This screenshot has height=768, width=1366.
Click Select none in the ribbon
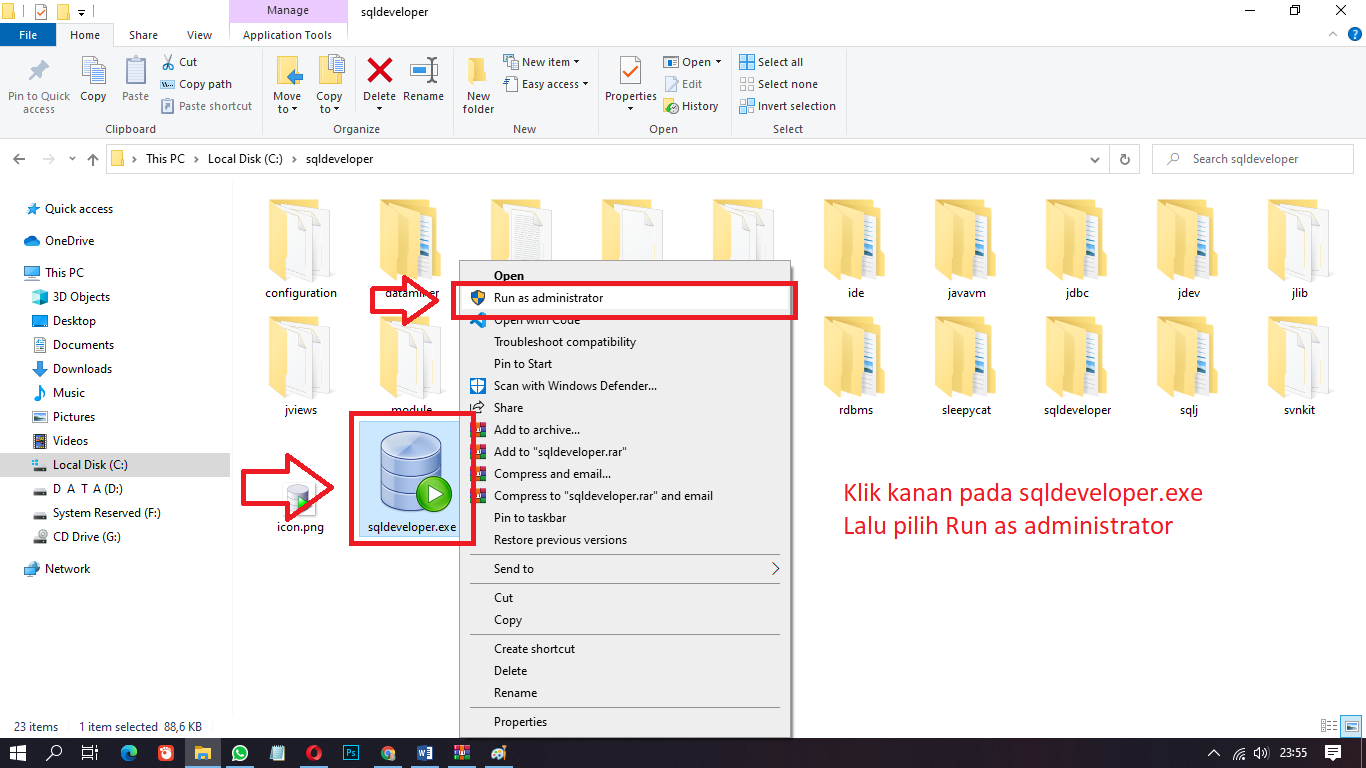click(778, 84)
